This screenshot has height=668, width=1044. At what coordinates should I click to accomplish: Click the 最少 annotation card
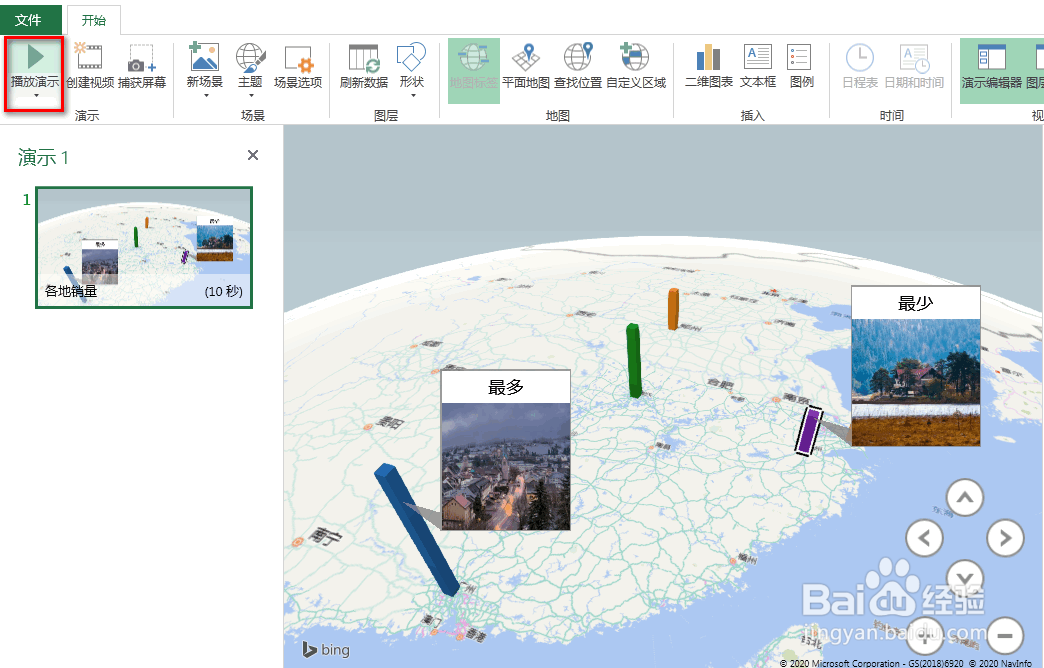click(915, 366)
